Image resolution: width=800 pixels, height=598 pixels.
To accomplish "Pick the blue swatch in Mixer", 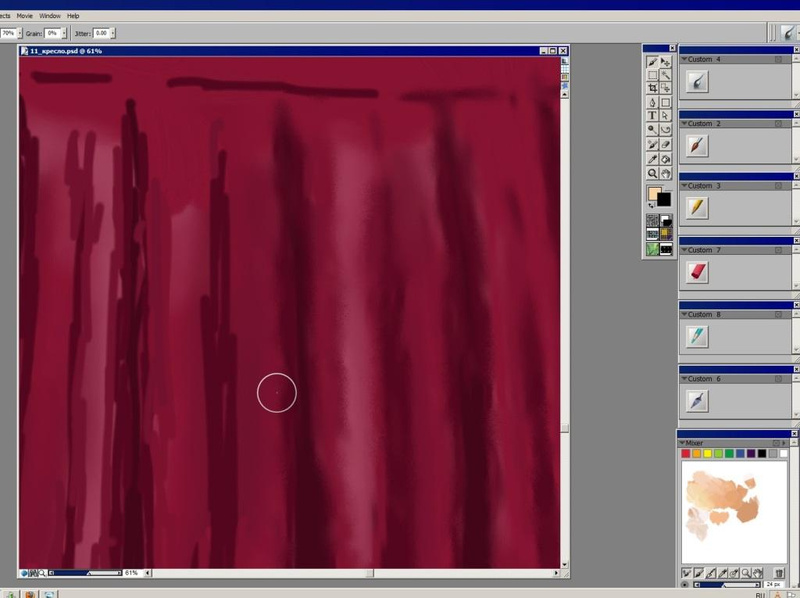I will tap(740, 454).
